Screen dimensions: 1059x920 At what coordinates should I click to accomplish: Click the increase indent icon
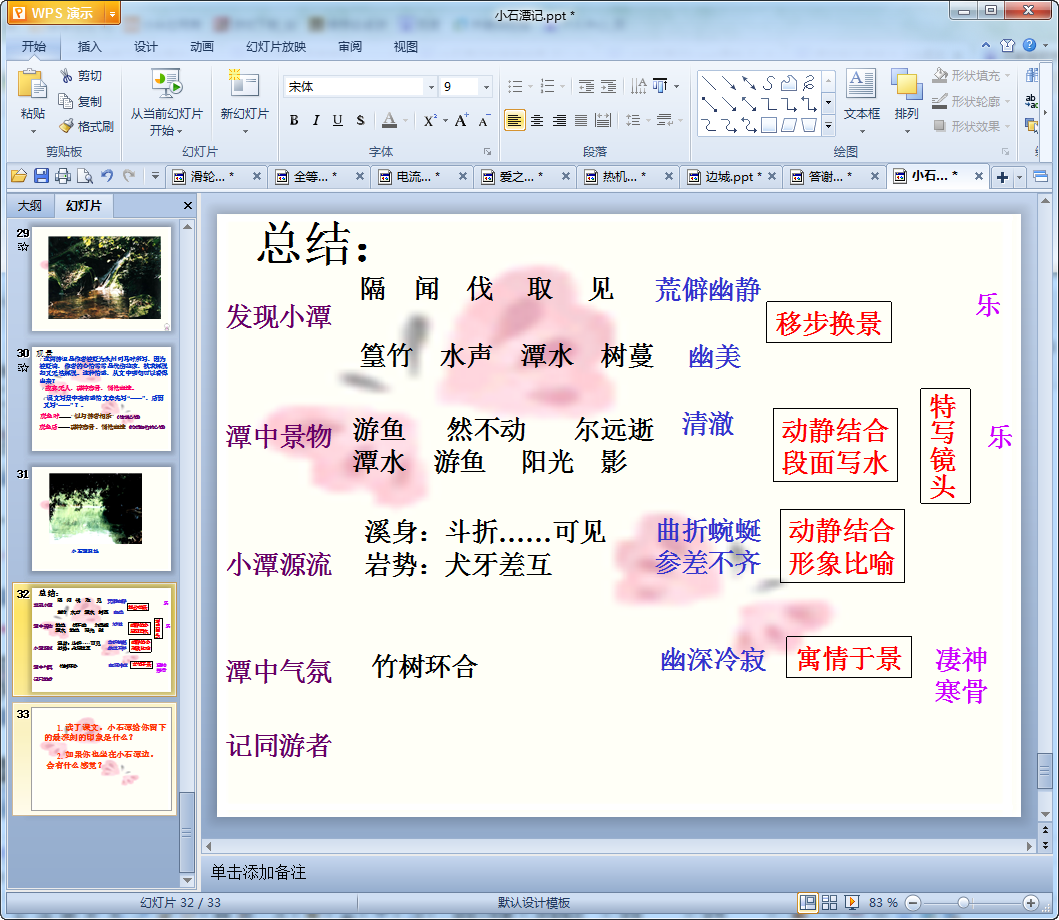click(x=609, y=86)
